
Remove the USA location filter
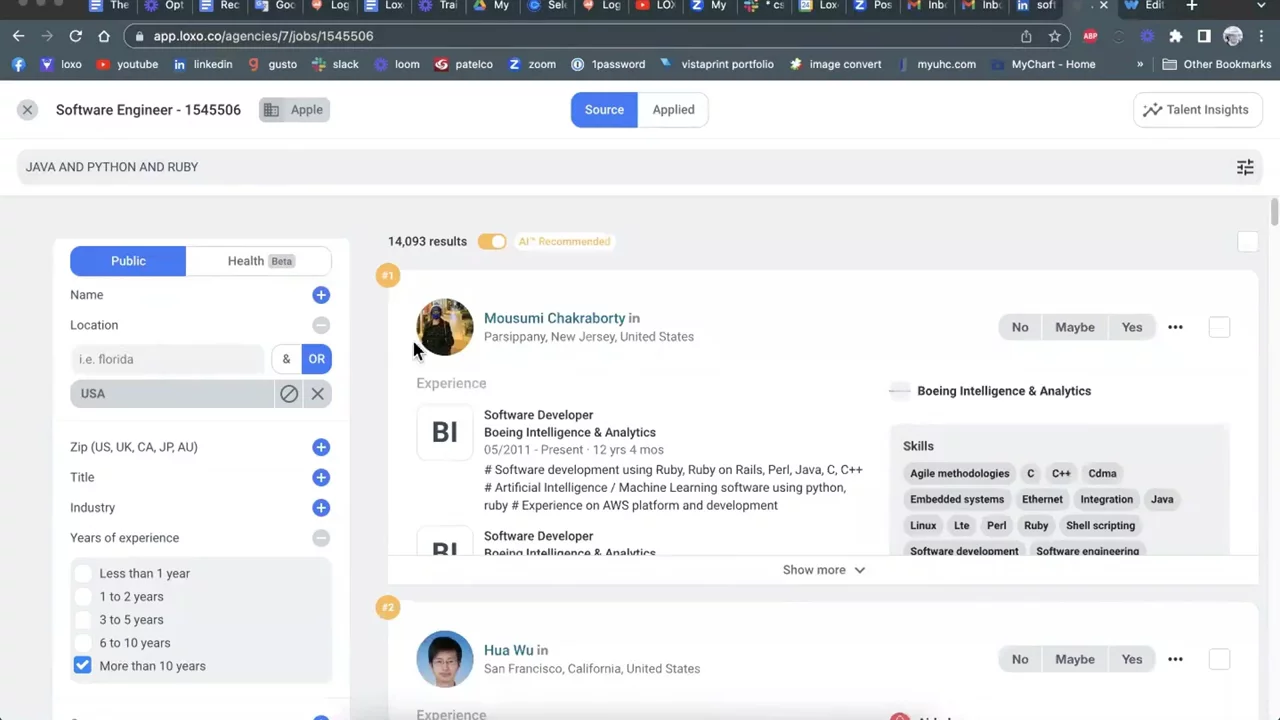point(317,394)
